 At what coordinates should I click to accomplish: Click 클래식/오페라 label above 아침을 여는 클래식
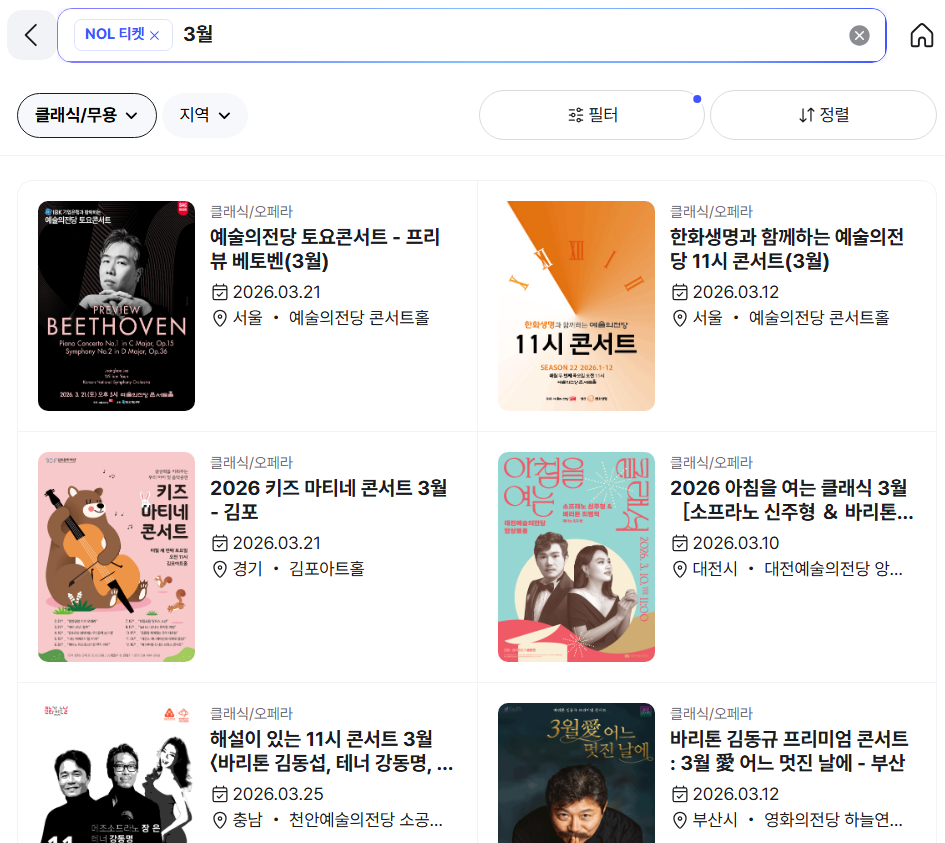(x=712, y=463)
